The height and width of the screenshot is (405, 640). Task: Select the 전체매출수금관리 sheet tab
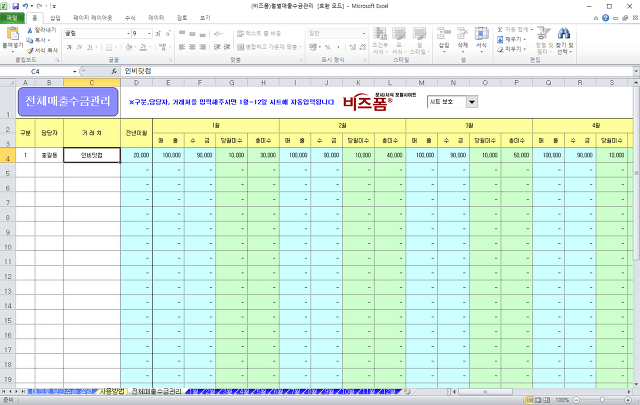[x=157, y=392]
